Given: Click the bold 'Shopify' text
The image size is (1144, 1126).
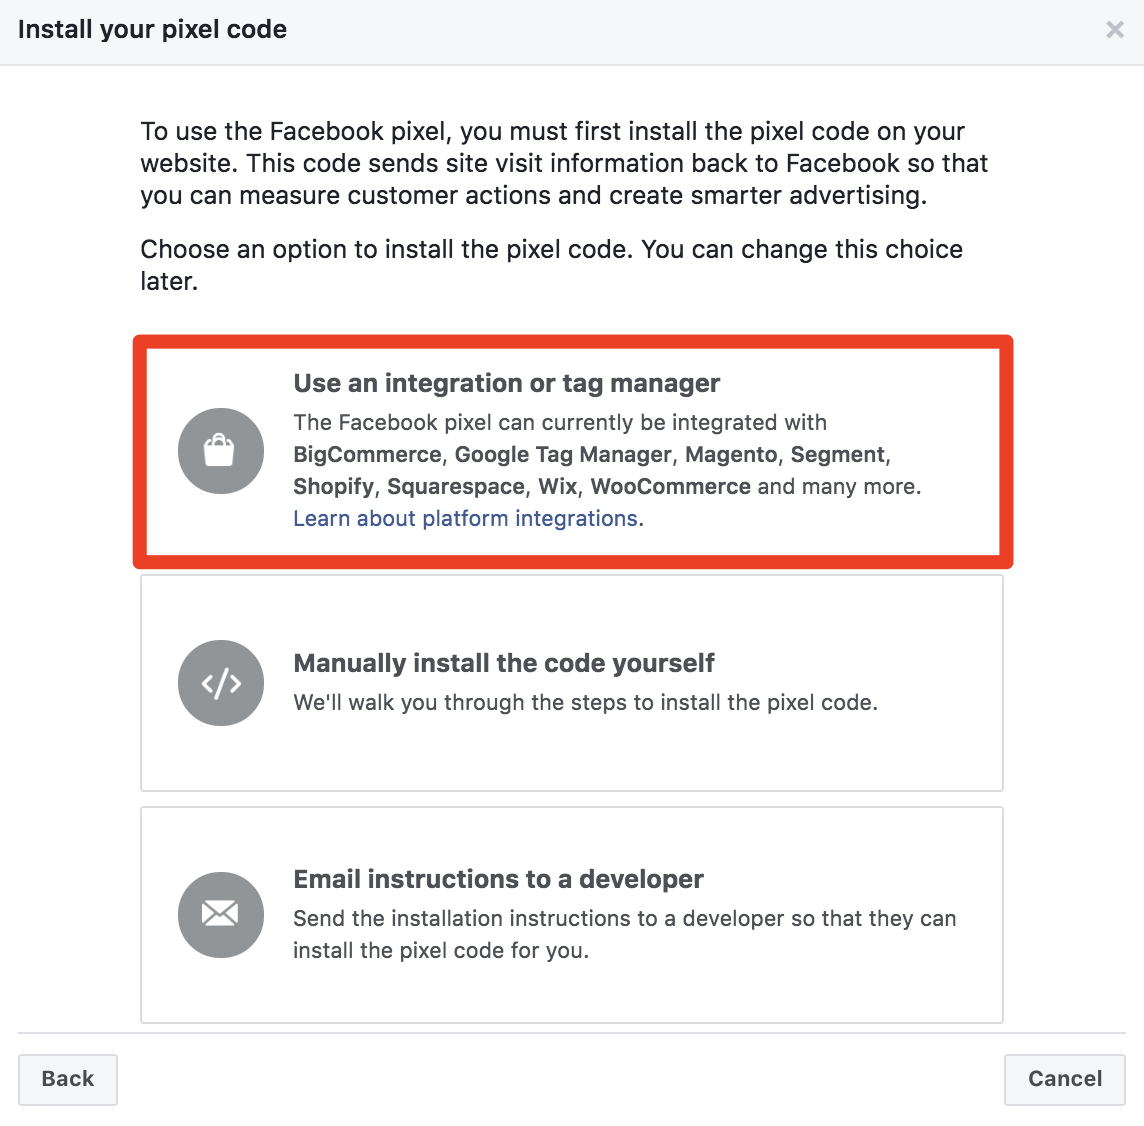Looking at the screenshot, I should (x=333, y=486).
